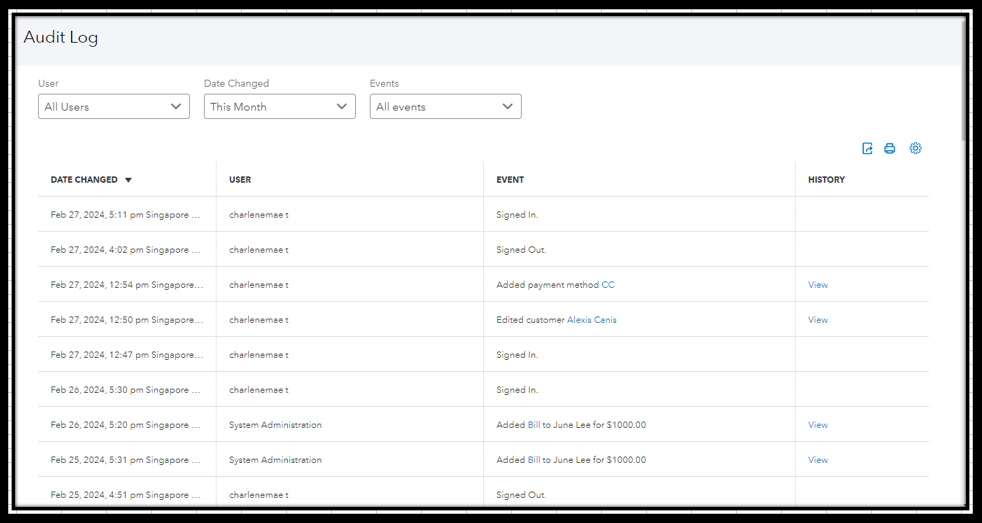
Task: Open Bill link in the Feb 25 5:31 pm row
Action: 534,460
